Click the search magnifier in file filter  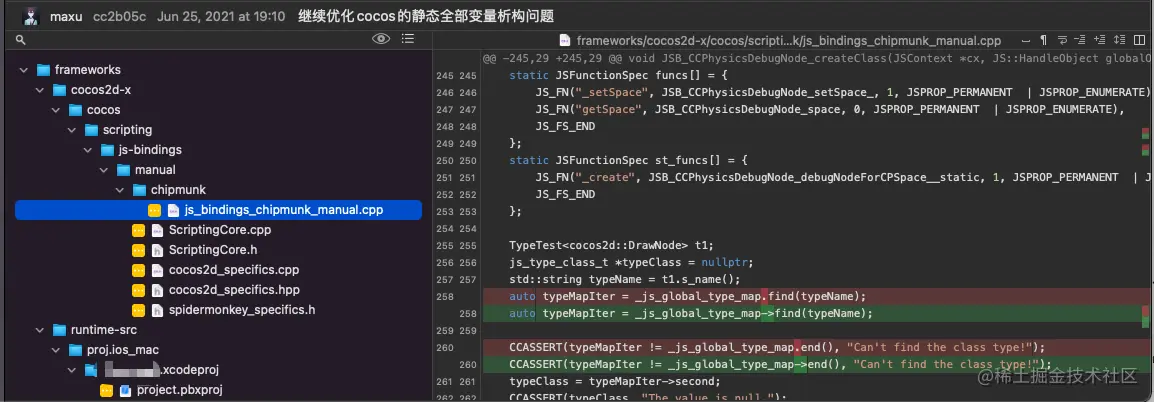(x=21, y=40)
